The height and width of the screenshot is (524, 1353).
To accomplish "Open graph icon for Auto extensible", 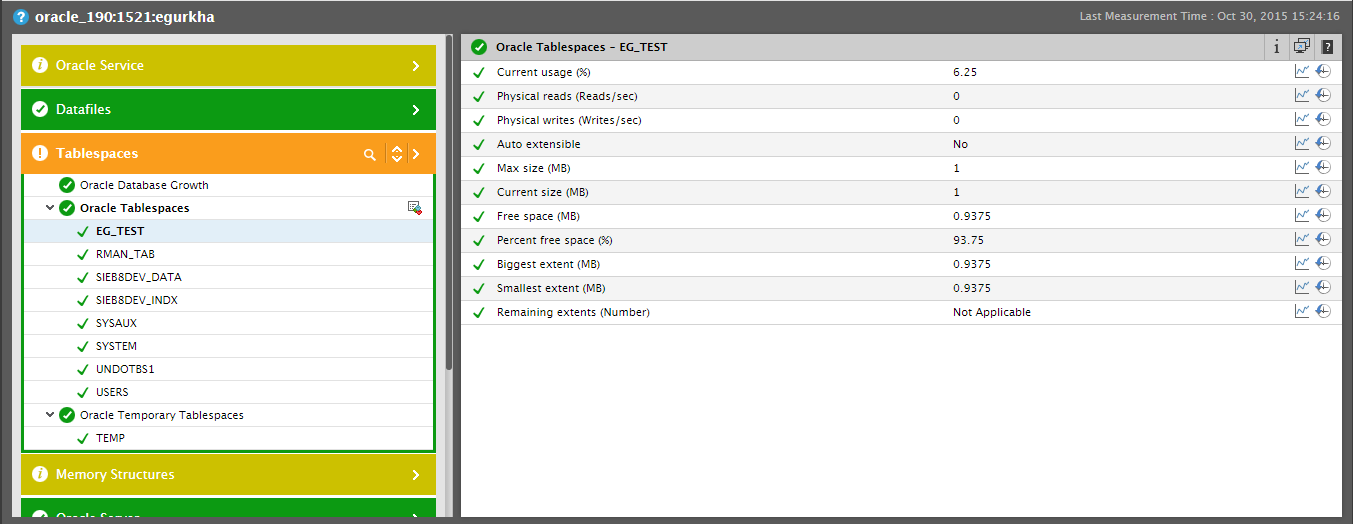I will point(1301,143).
